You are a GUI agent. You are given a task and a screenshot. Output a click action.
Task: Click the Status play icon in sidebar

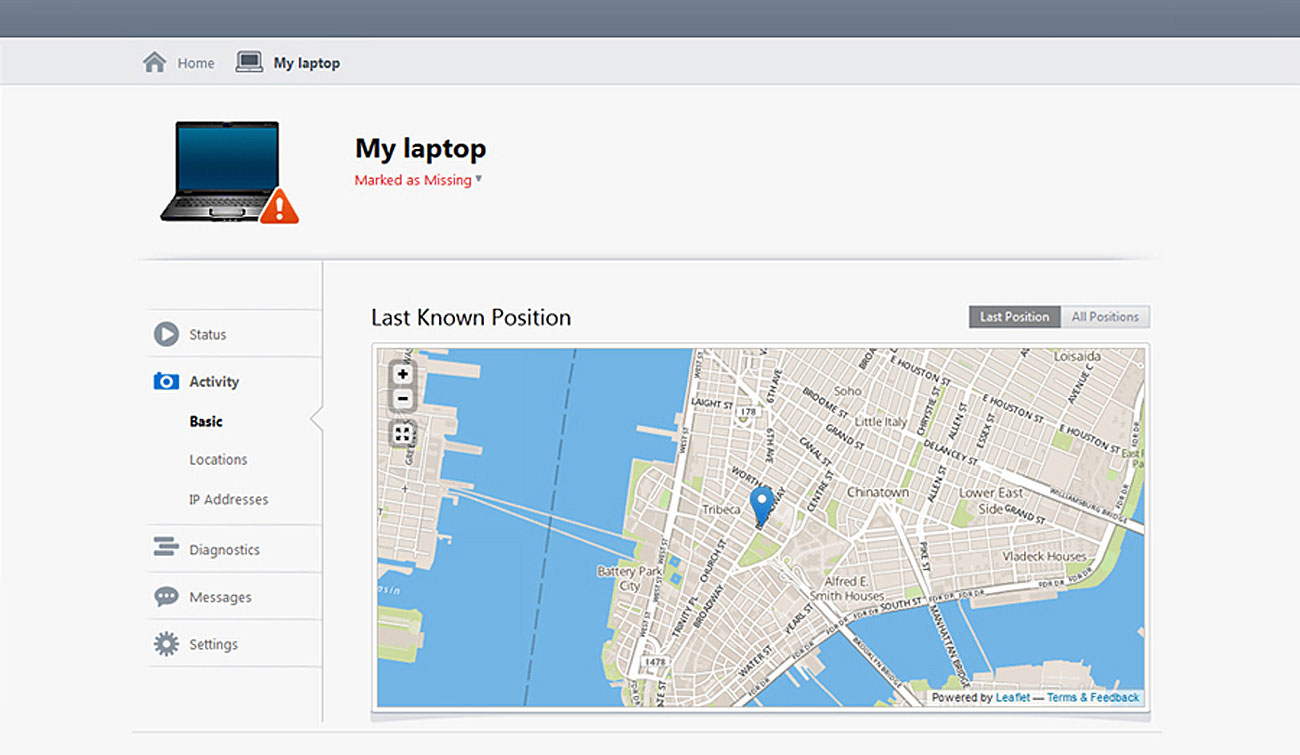click(166, 334)
